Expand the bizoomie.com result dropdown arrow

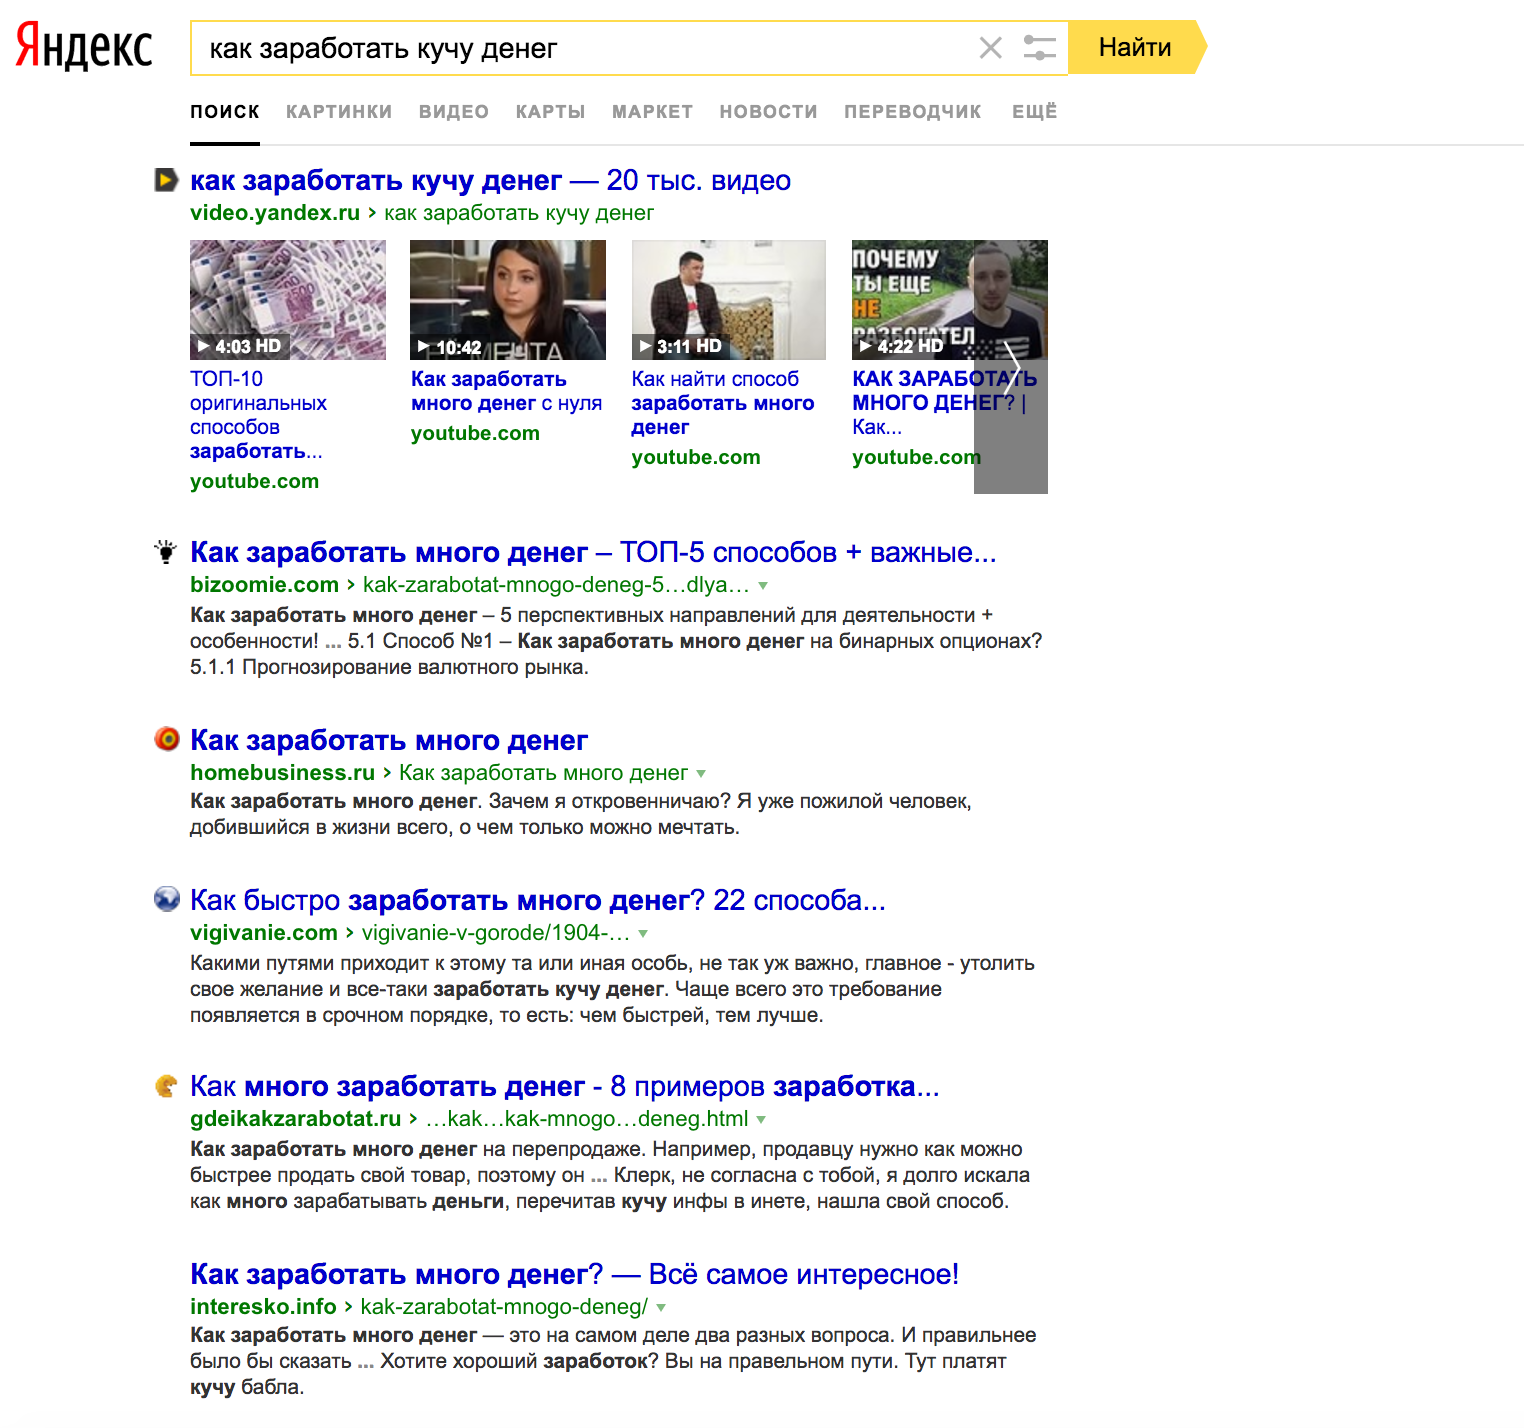[763, 586]
